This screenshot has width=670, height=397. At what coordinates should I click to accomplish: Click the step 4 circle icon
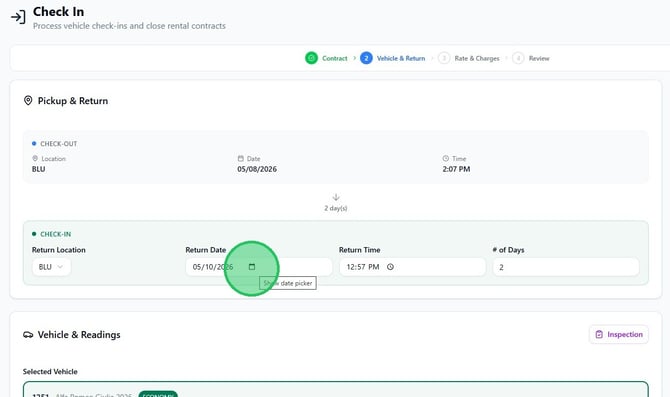point(518,58)
